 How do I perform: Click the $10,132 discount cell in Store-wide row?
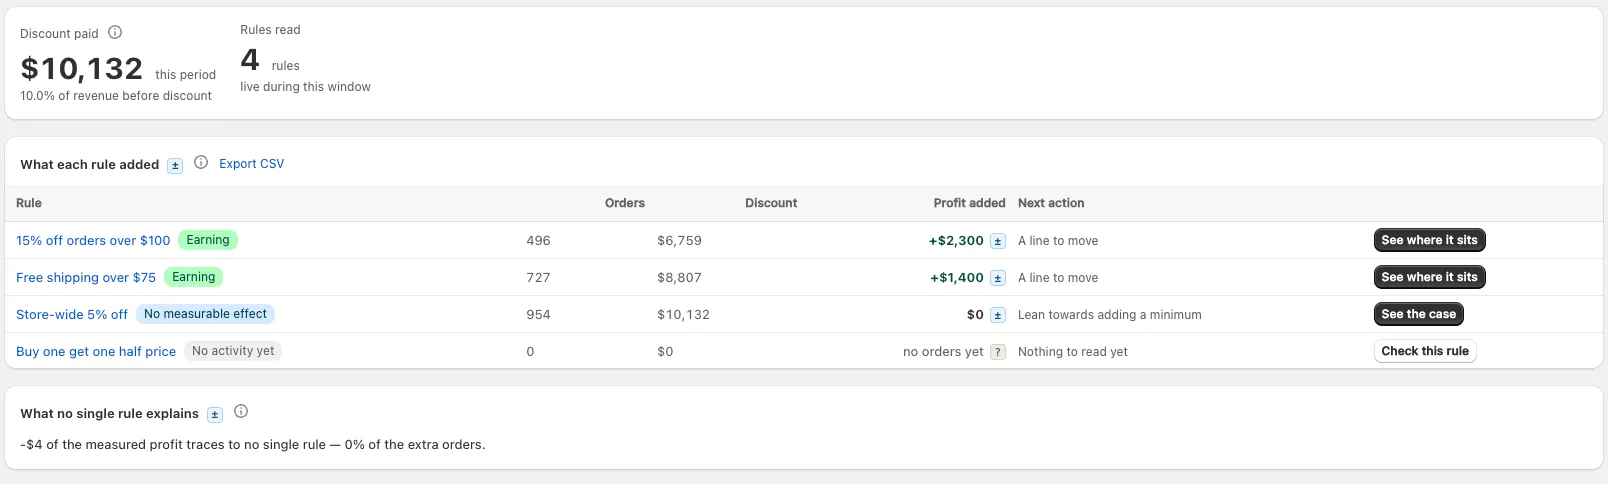tap(683, 315)
